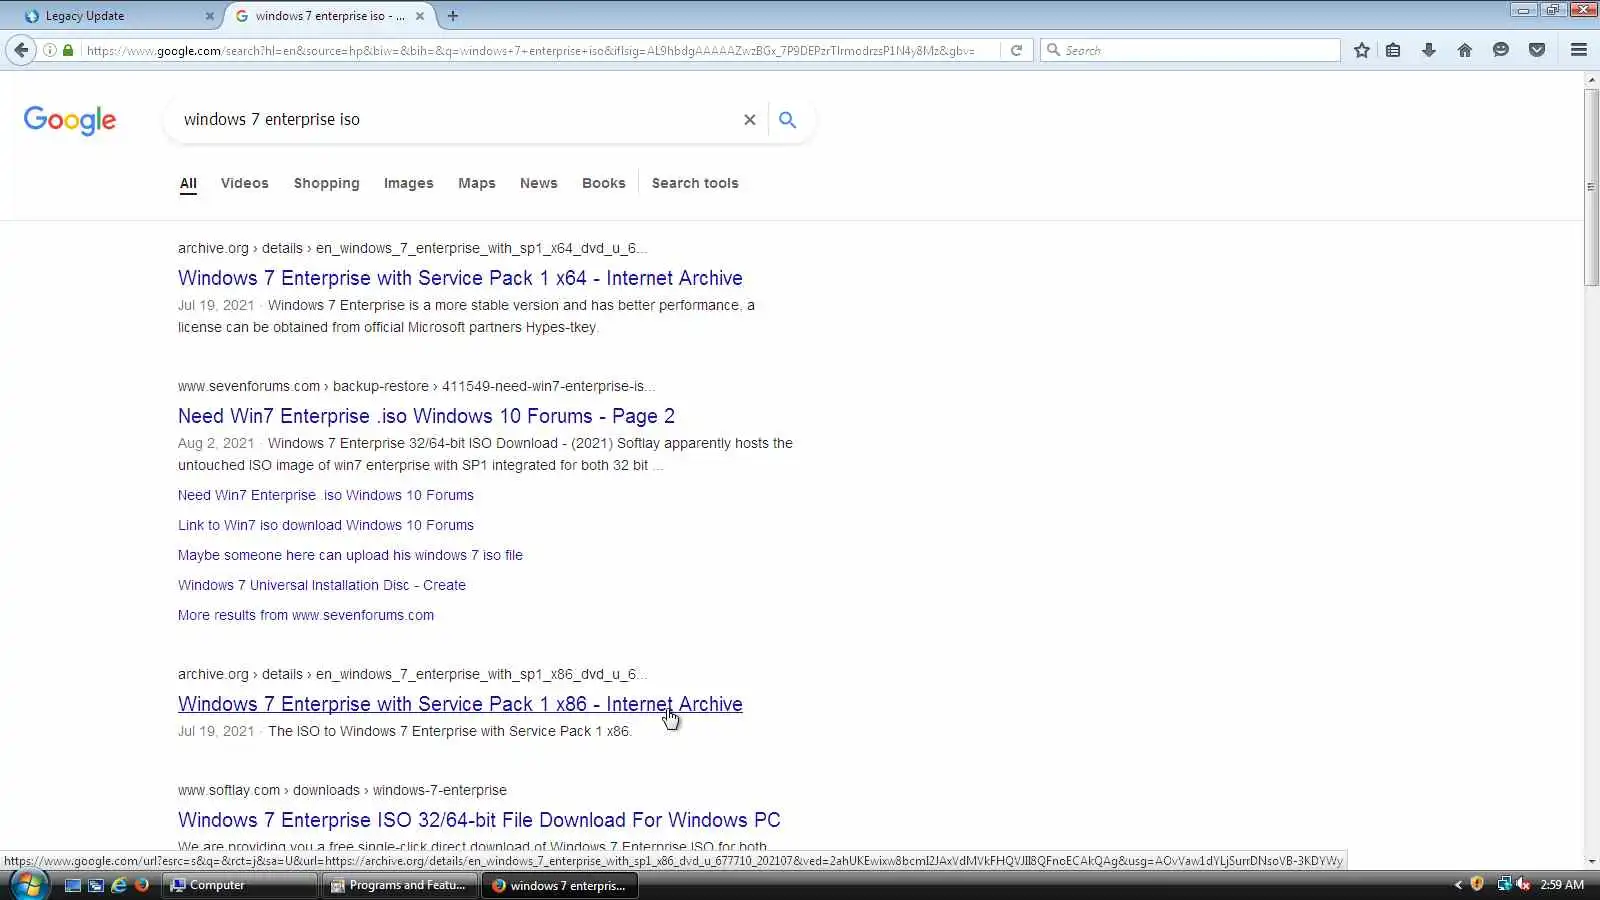This screenshot has height=900, width=1600.
Task: Close the windows 7 enterprise iso tab
Action: 420,16
